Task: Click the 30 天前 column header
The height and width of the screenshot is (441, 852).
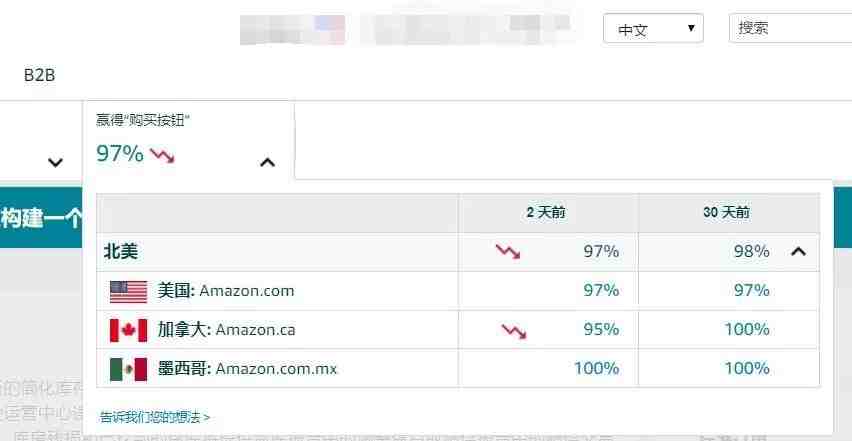Action: (x=726, y=212)
